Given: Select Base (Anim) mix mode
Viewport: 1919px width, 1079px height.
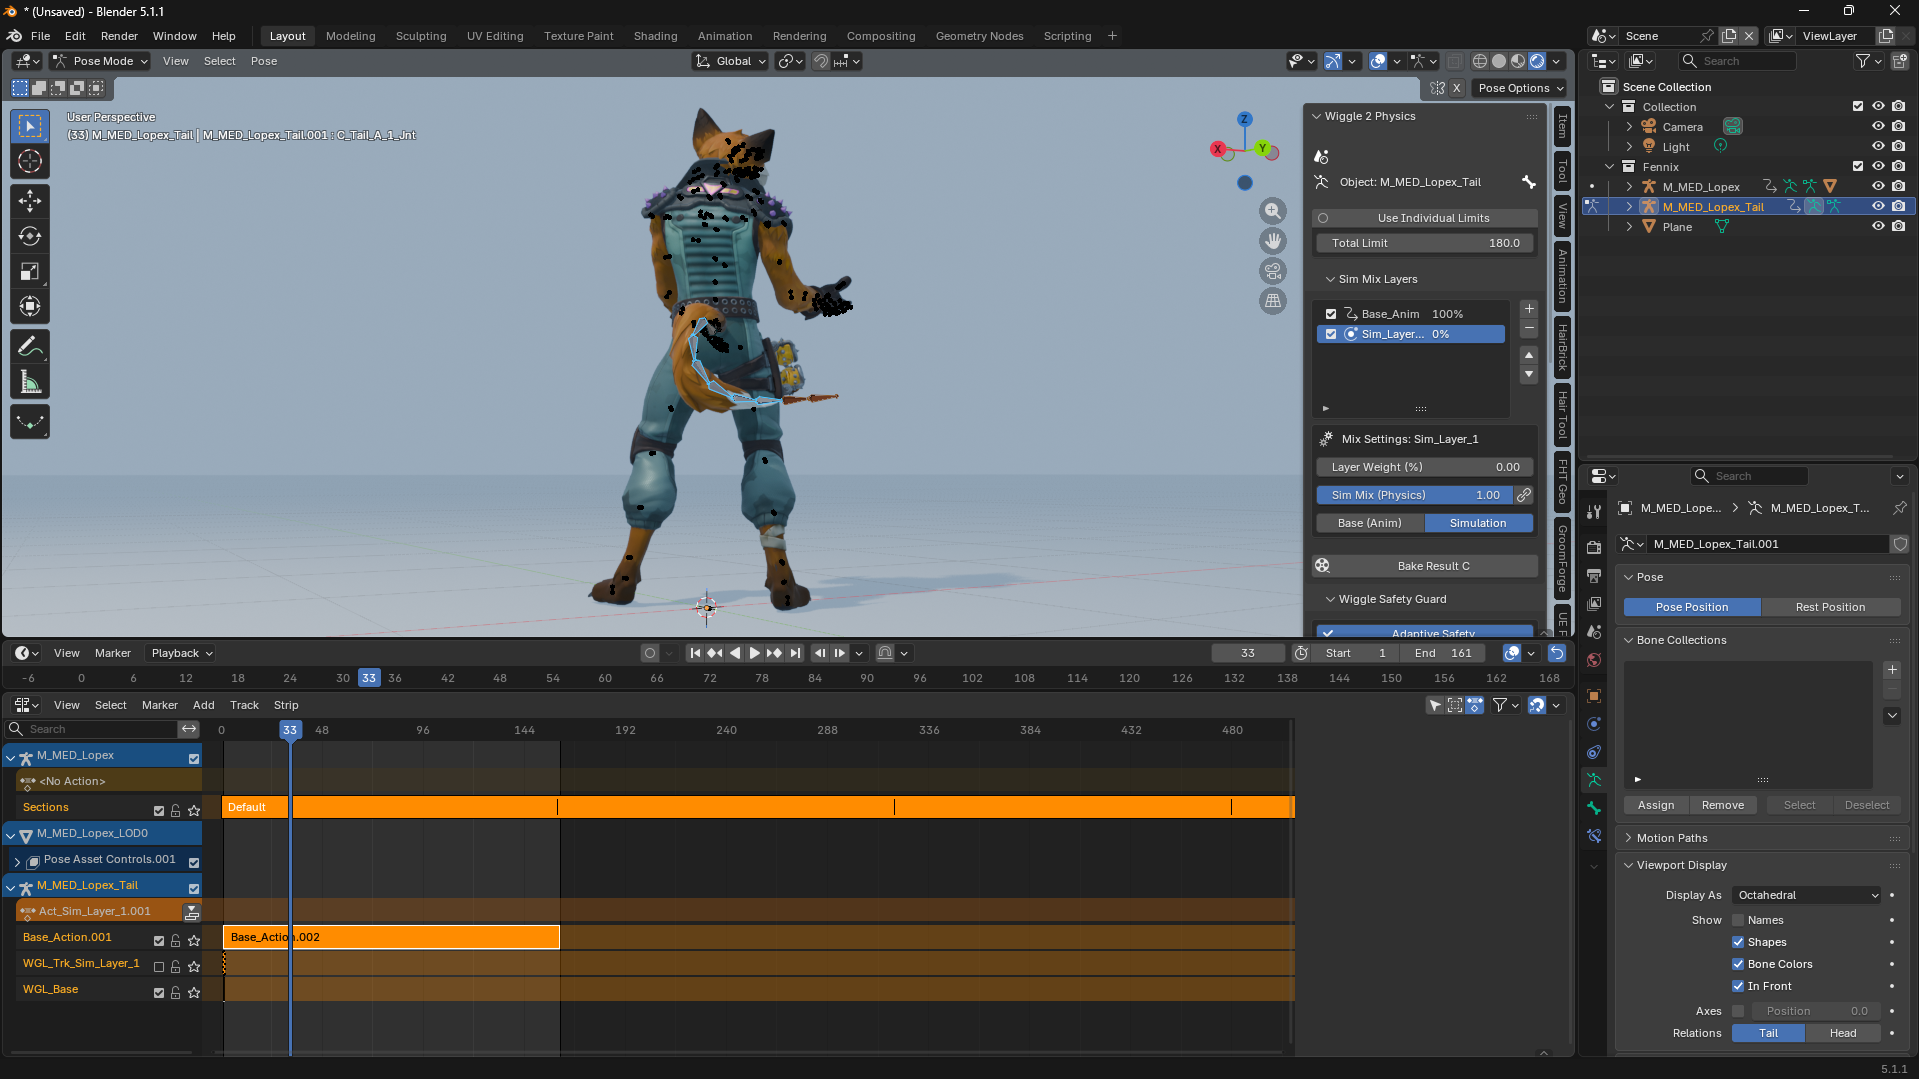Looking at the screenshot, I should [1369, 523].
